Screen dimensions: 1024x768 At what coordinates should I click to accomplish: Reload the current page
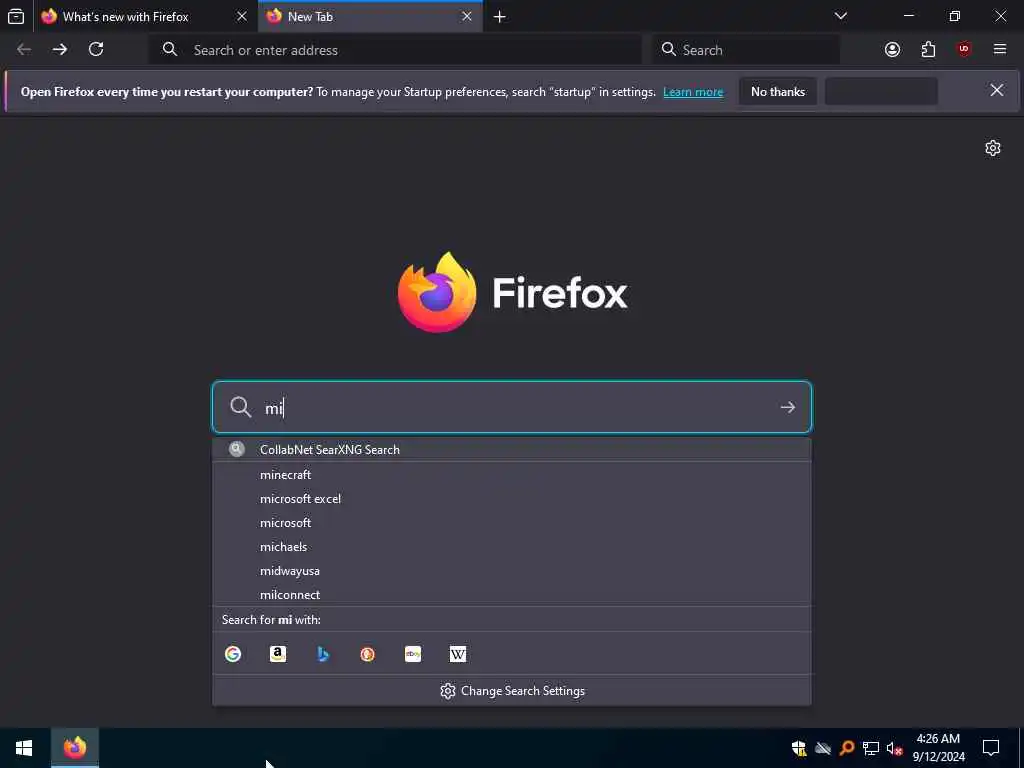[x=96, y=50]
